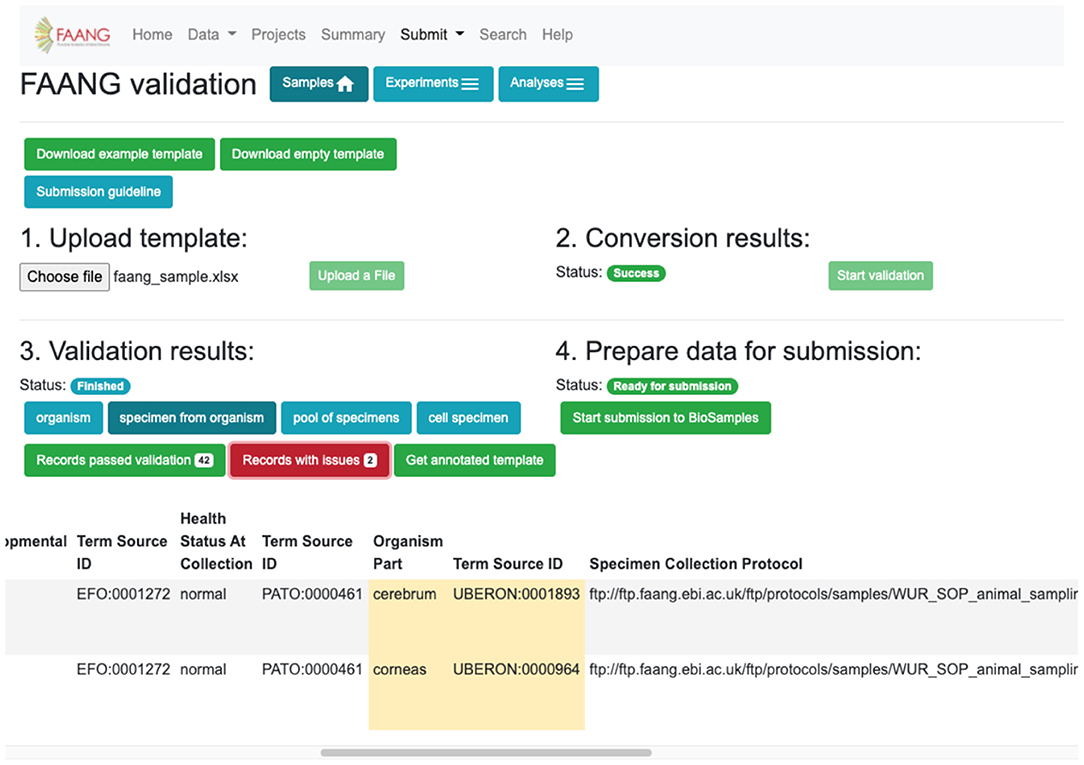Click the PATO:0000461 cell in cerebrum row
Viewport: 1084px width, 765px height.
coord(312,594)
